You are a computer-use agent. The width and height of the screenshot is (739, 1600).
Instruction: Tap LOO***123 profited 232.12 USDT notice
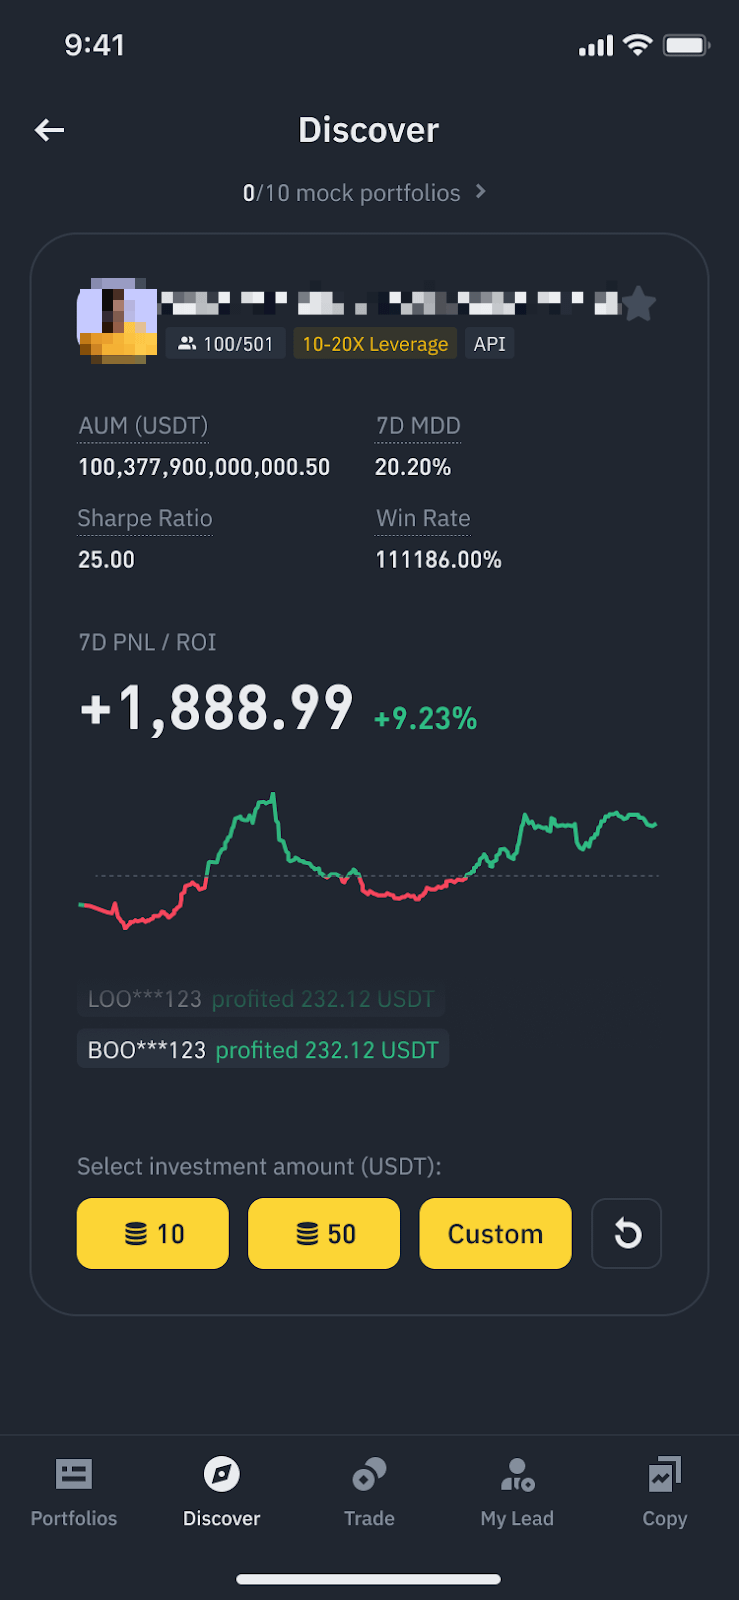[x=261, y=999]
